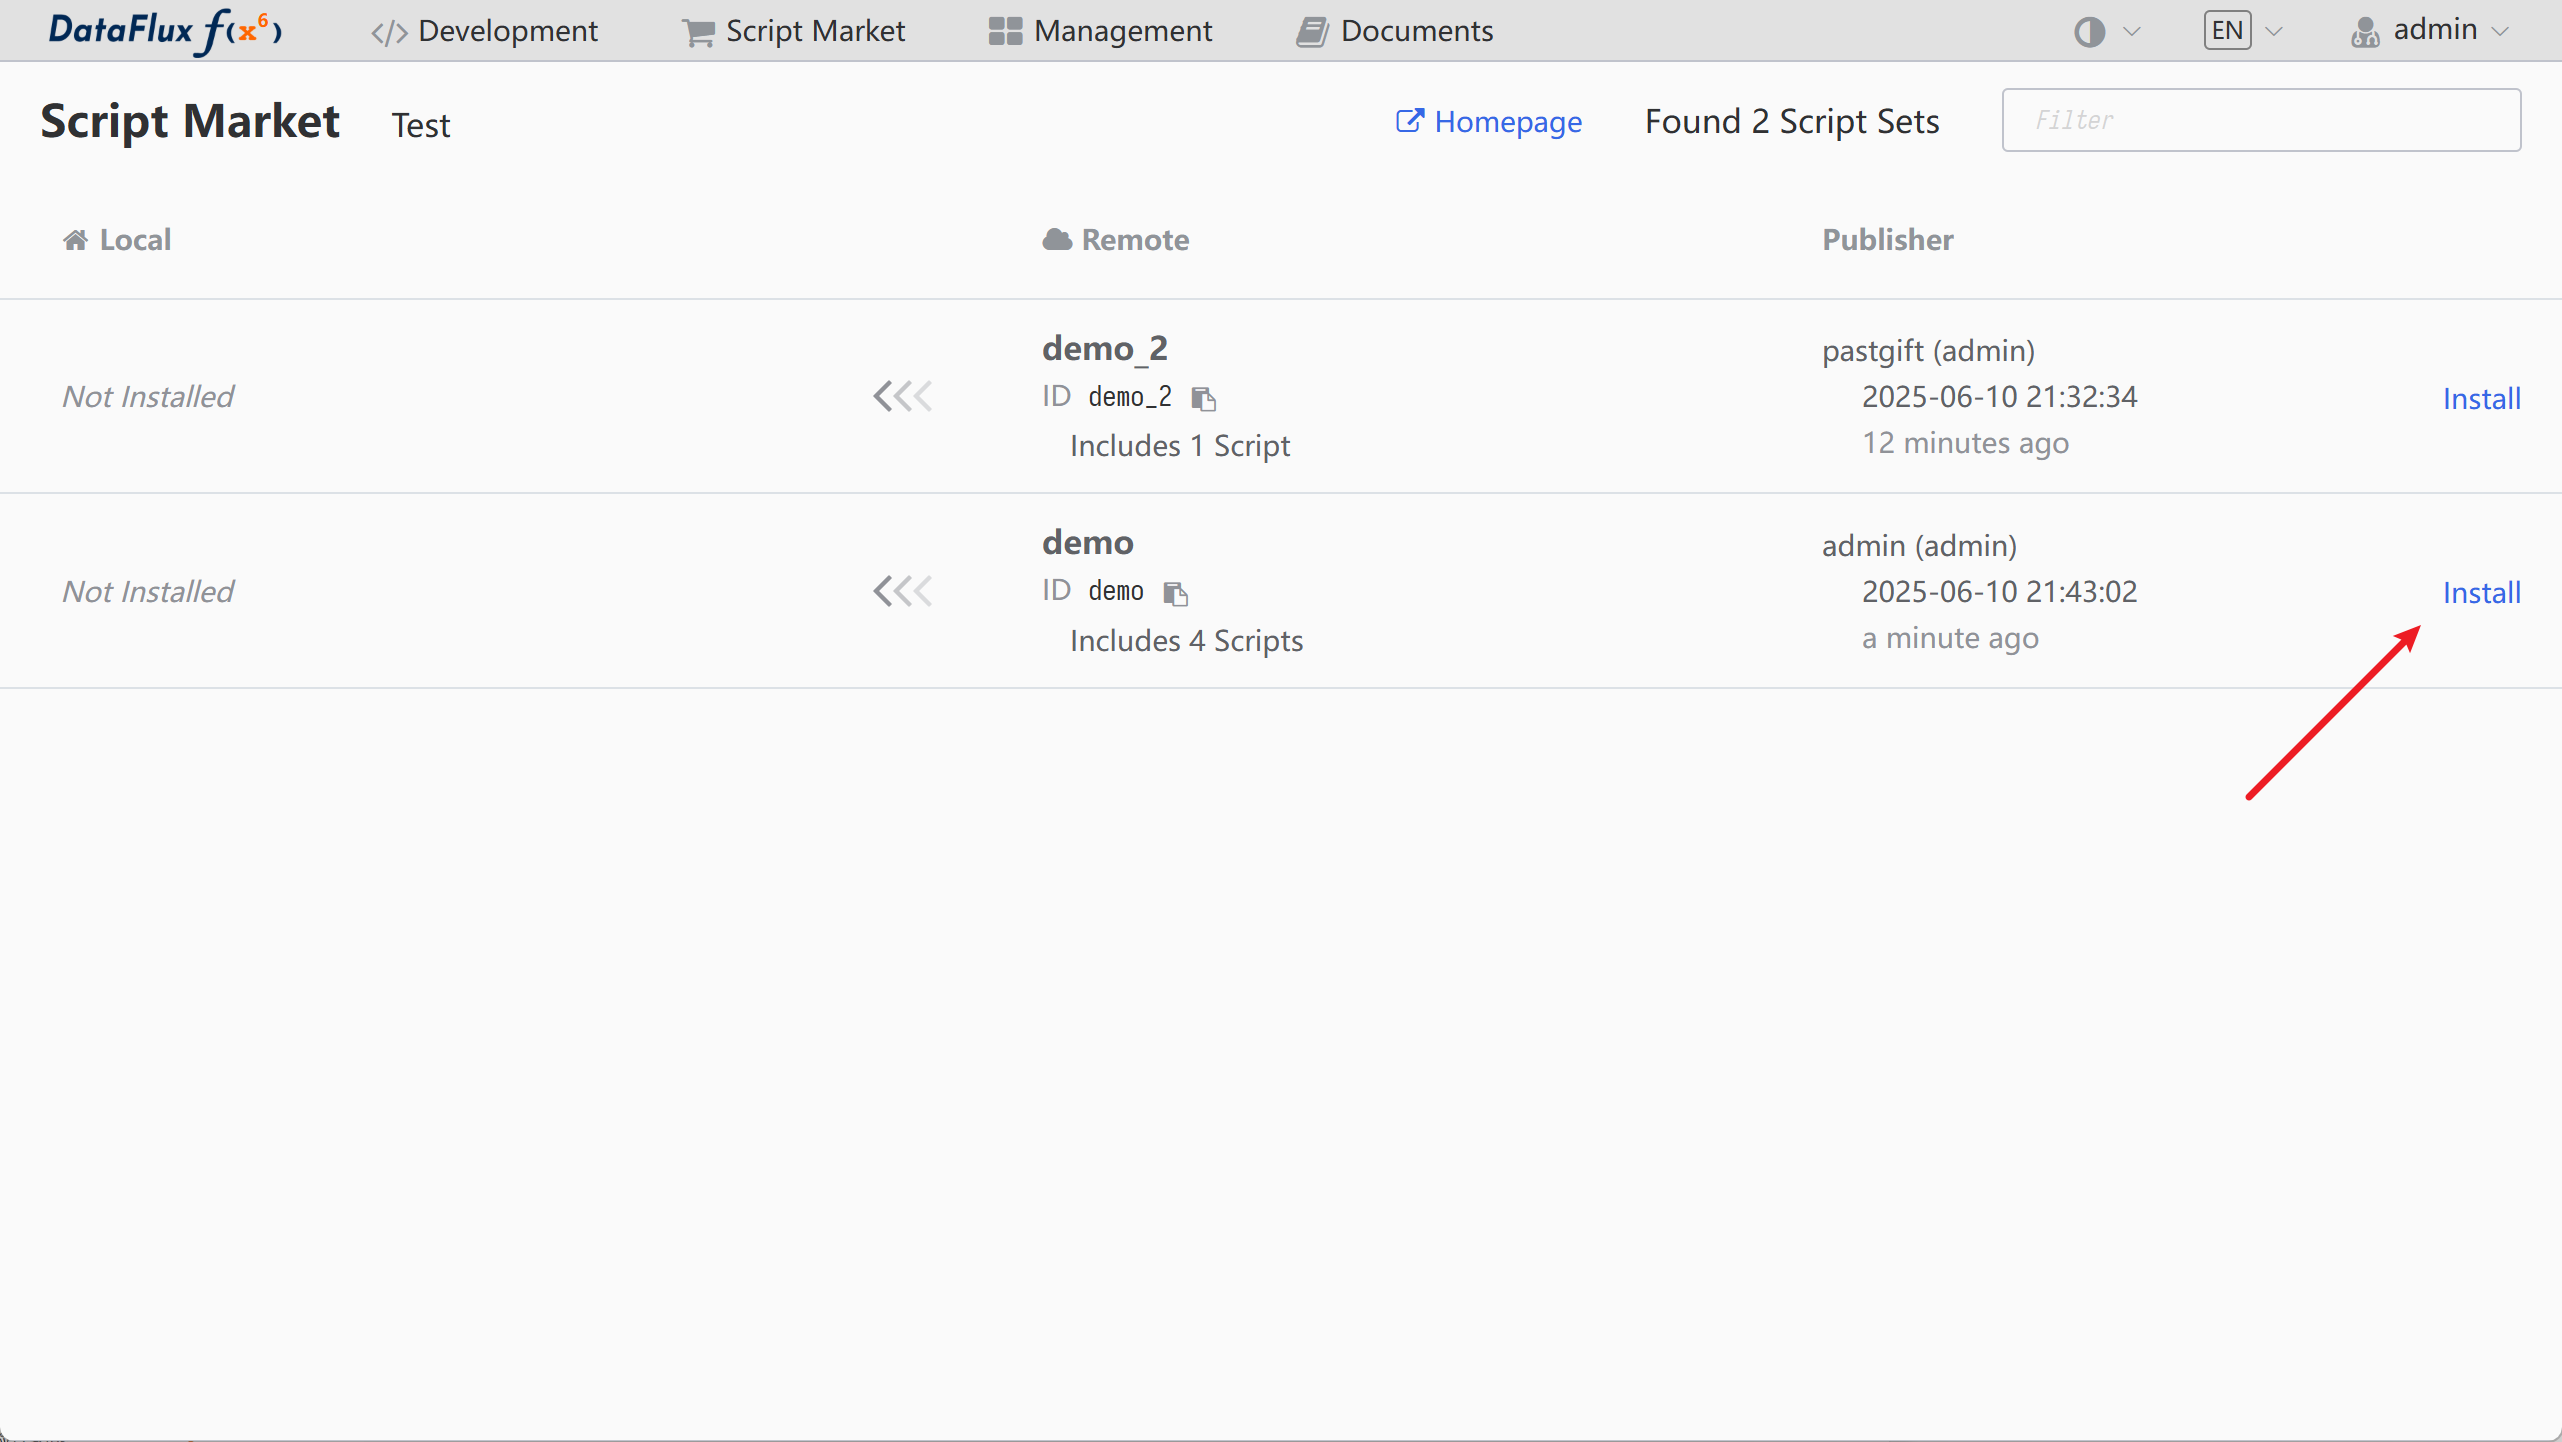Install the demo script set
2562x1442 pixels.
tap(2481, 592)
